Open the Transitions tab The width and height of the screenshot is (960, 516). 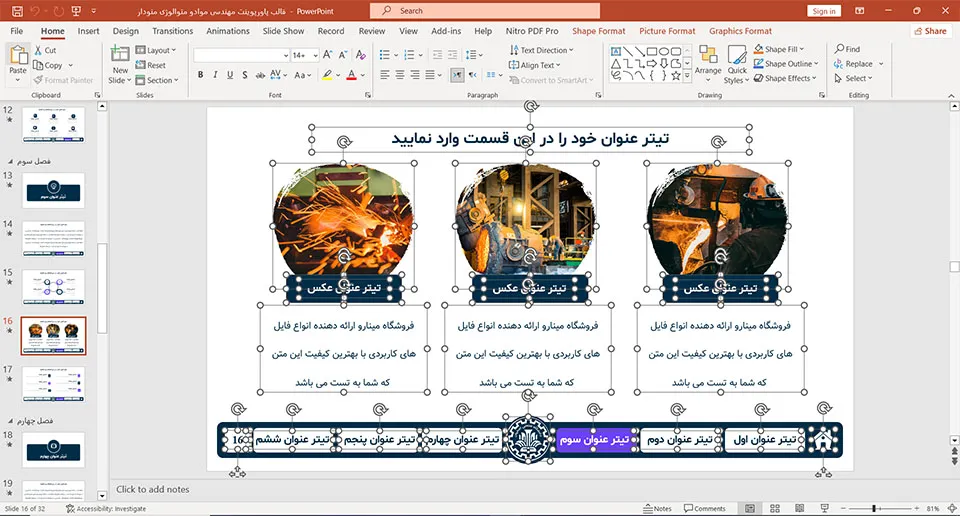(x=173, y=31)
